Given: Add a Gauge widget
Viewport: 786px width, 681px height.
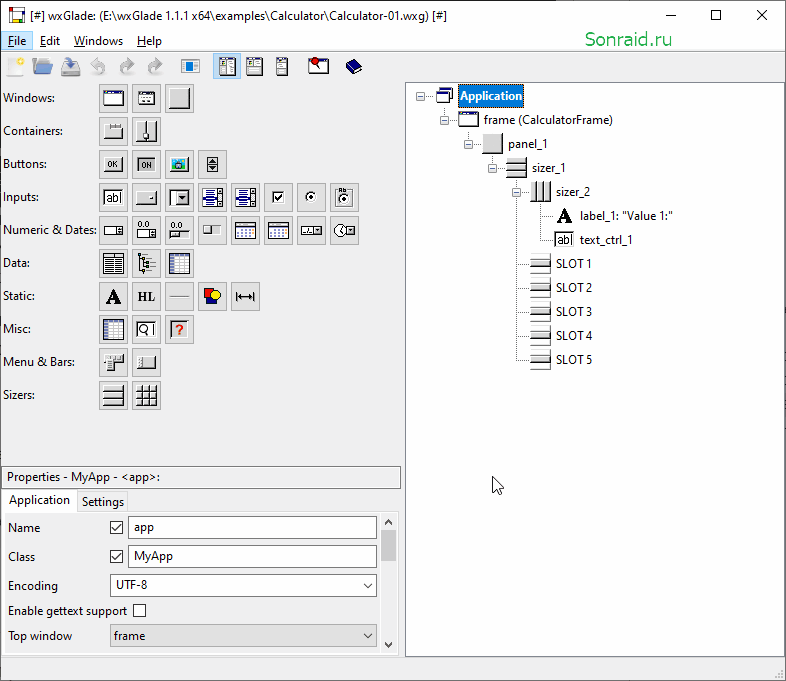Looking at the screenshot, I should [213, 231].
